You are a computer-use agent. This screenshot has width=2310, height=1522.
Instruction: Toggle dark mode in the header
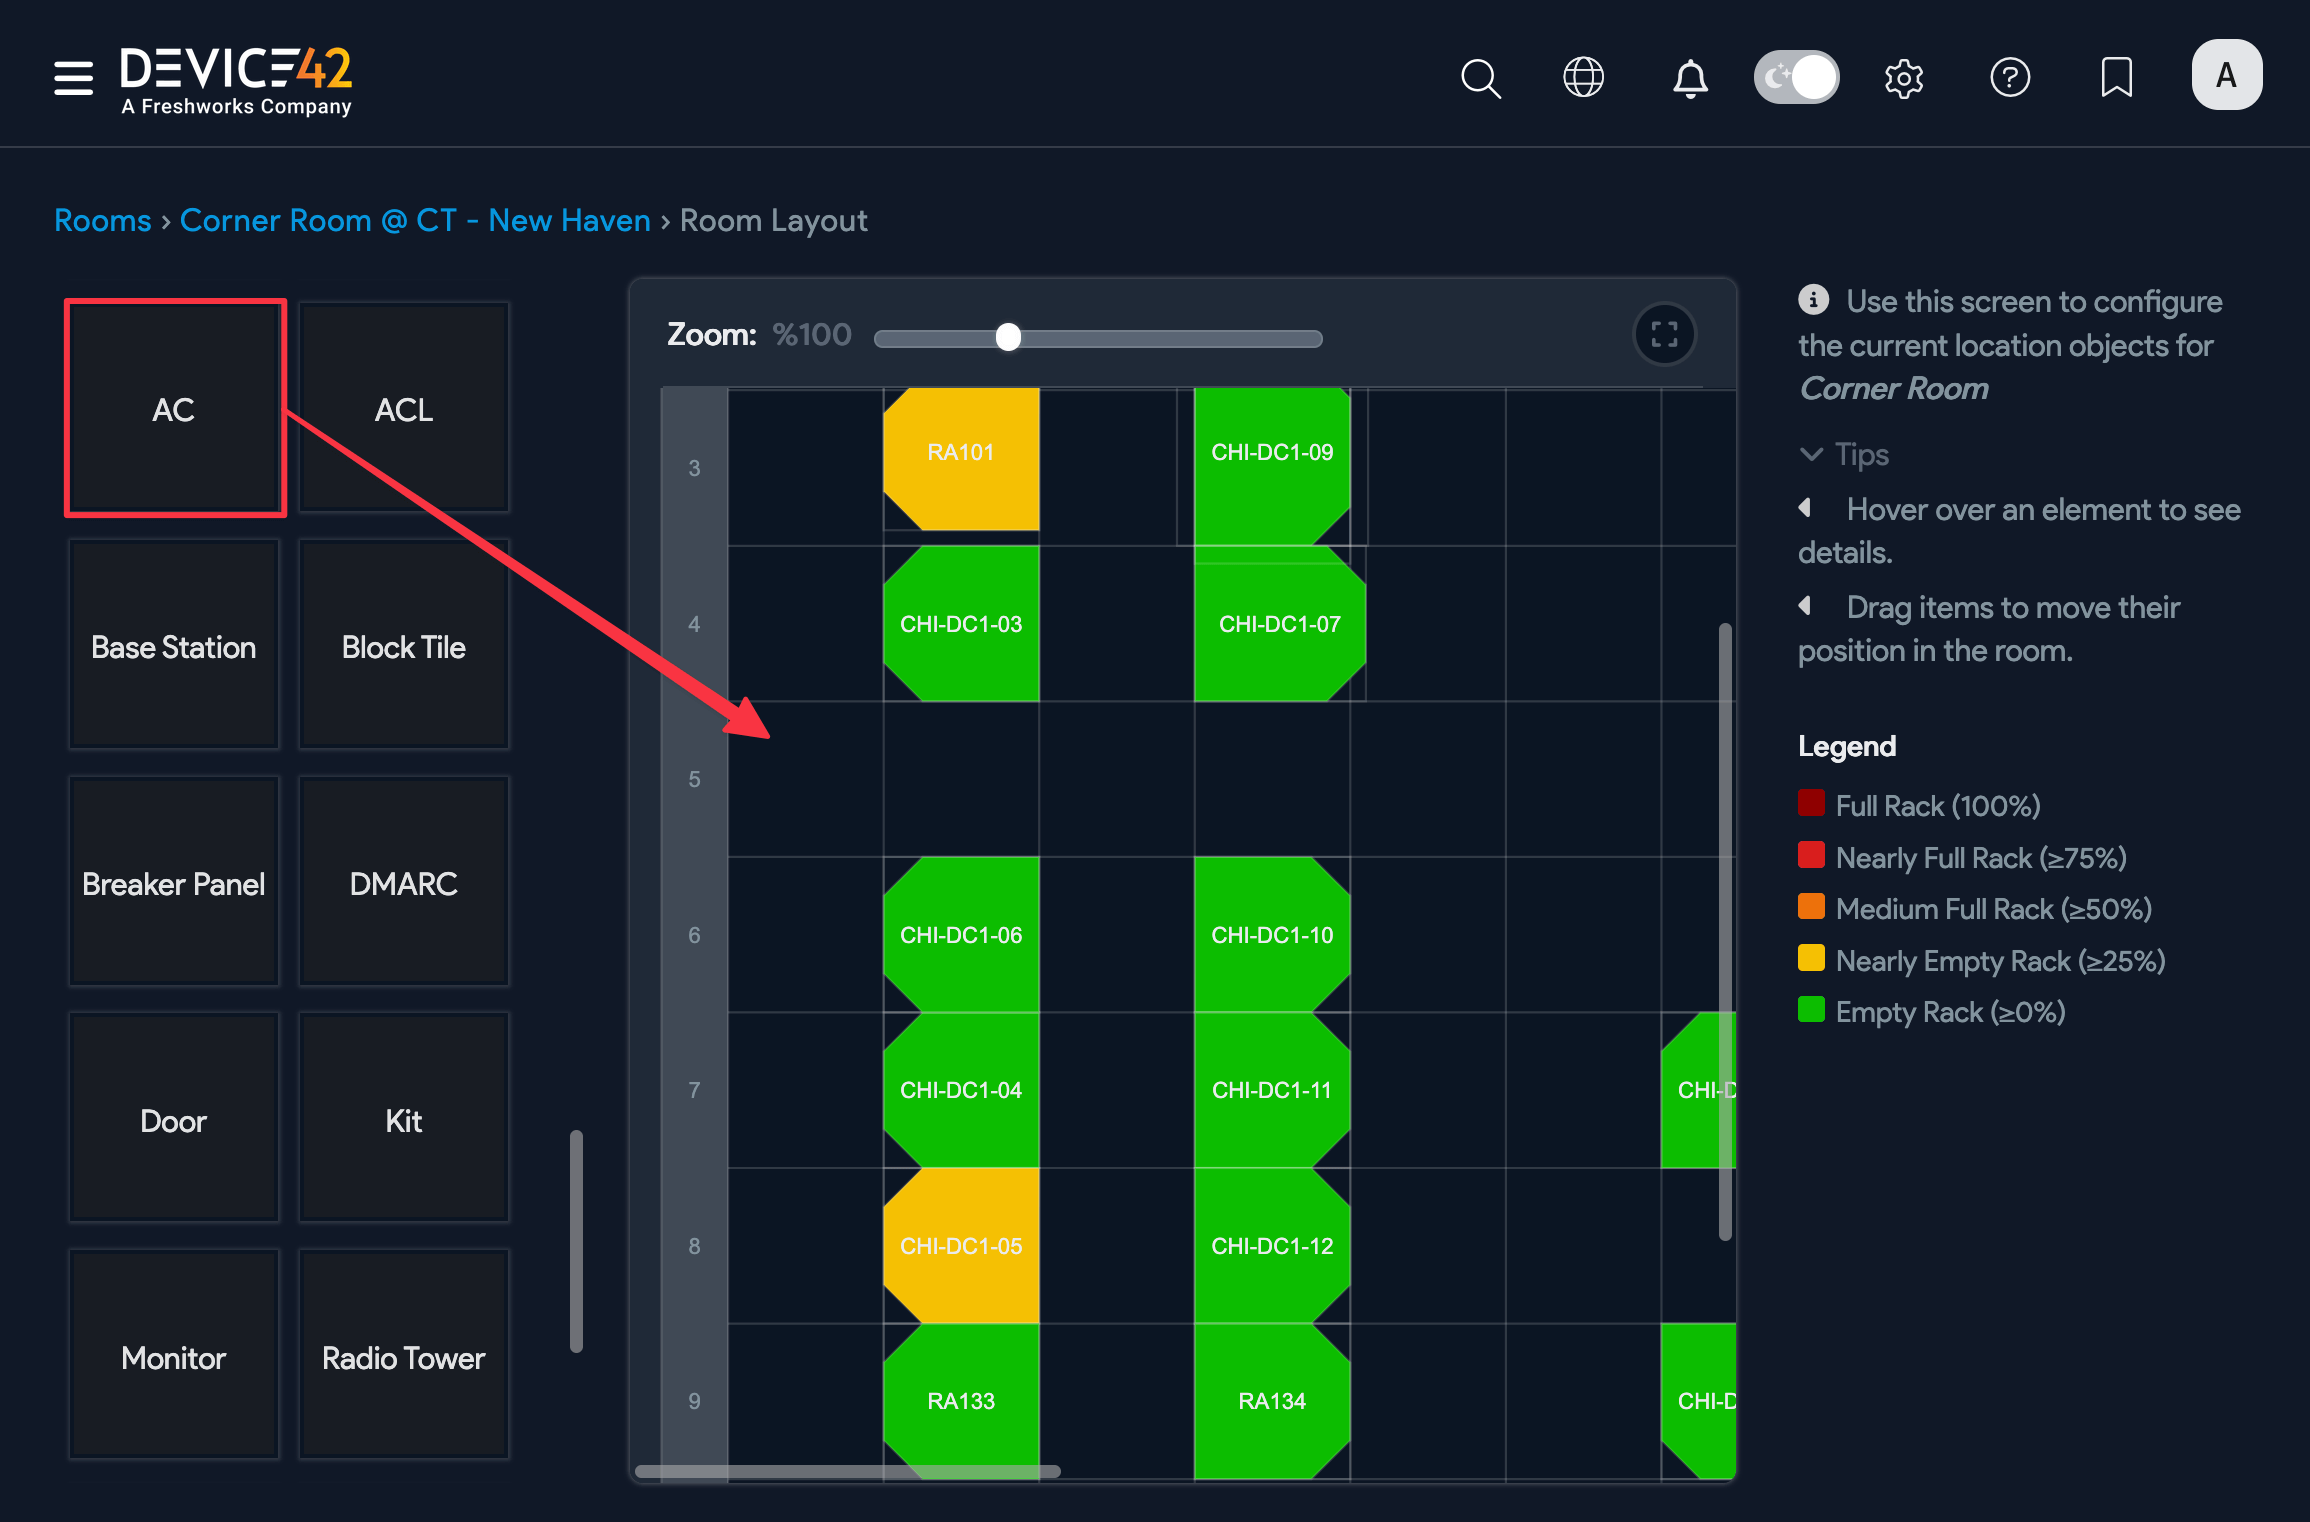tap(1796, 75)
